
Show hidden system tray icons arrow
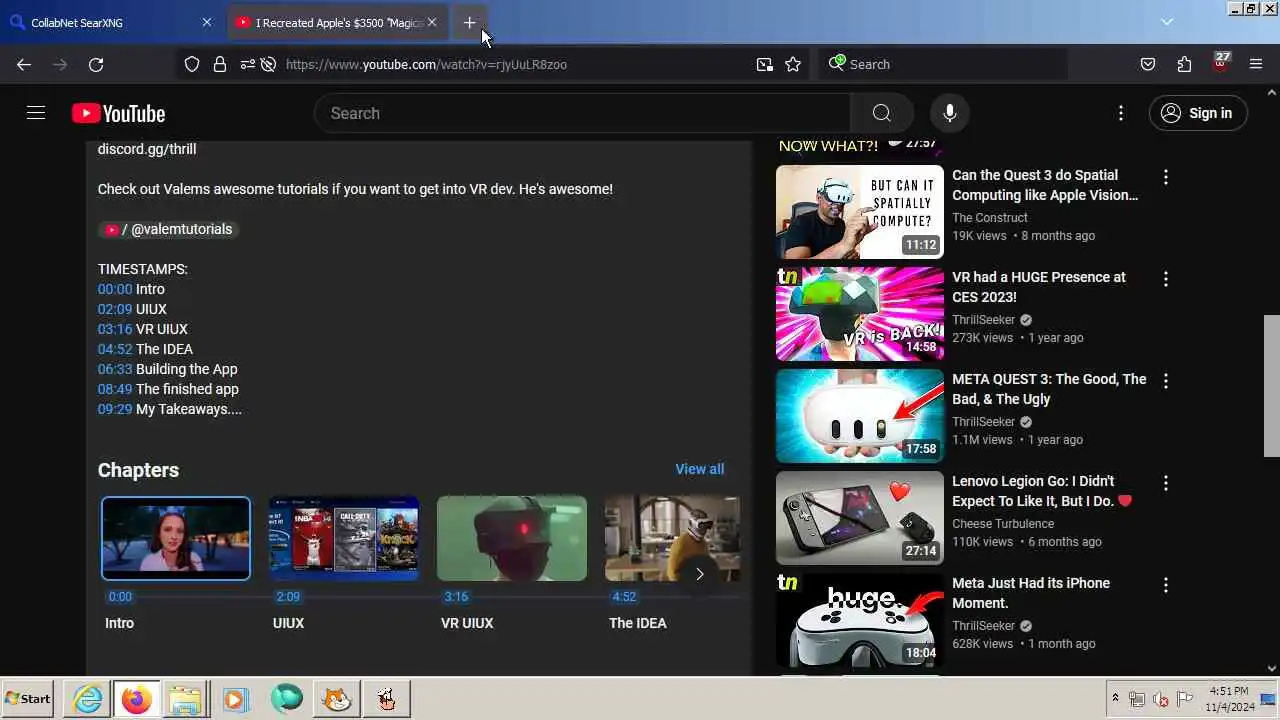[x=1115, y=698]
